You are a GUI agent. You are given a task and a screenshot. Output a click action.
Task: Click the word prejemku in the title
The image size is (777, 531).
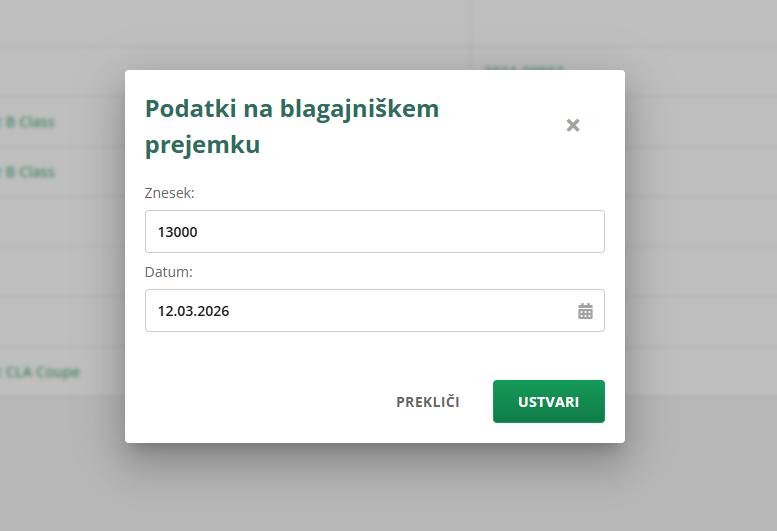(x=203, y=145)
